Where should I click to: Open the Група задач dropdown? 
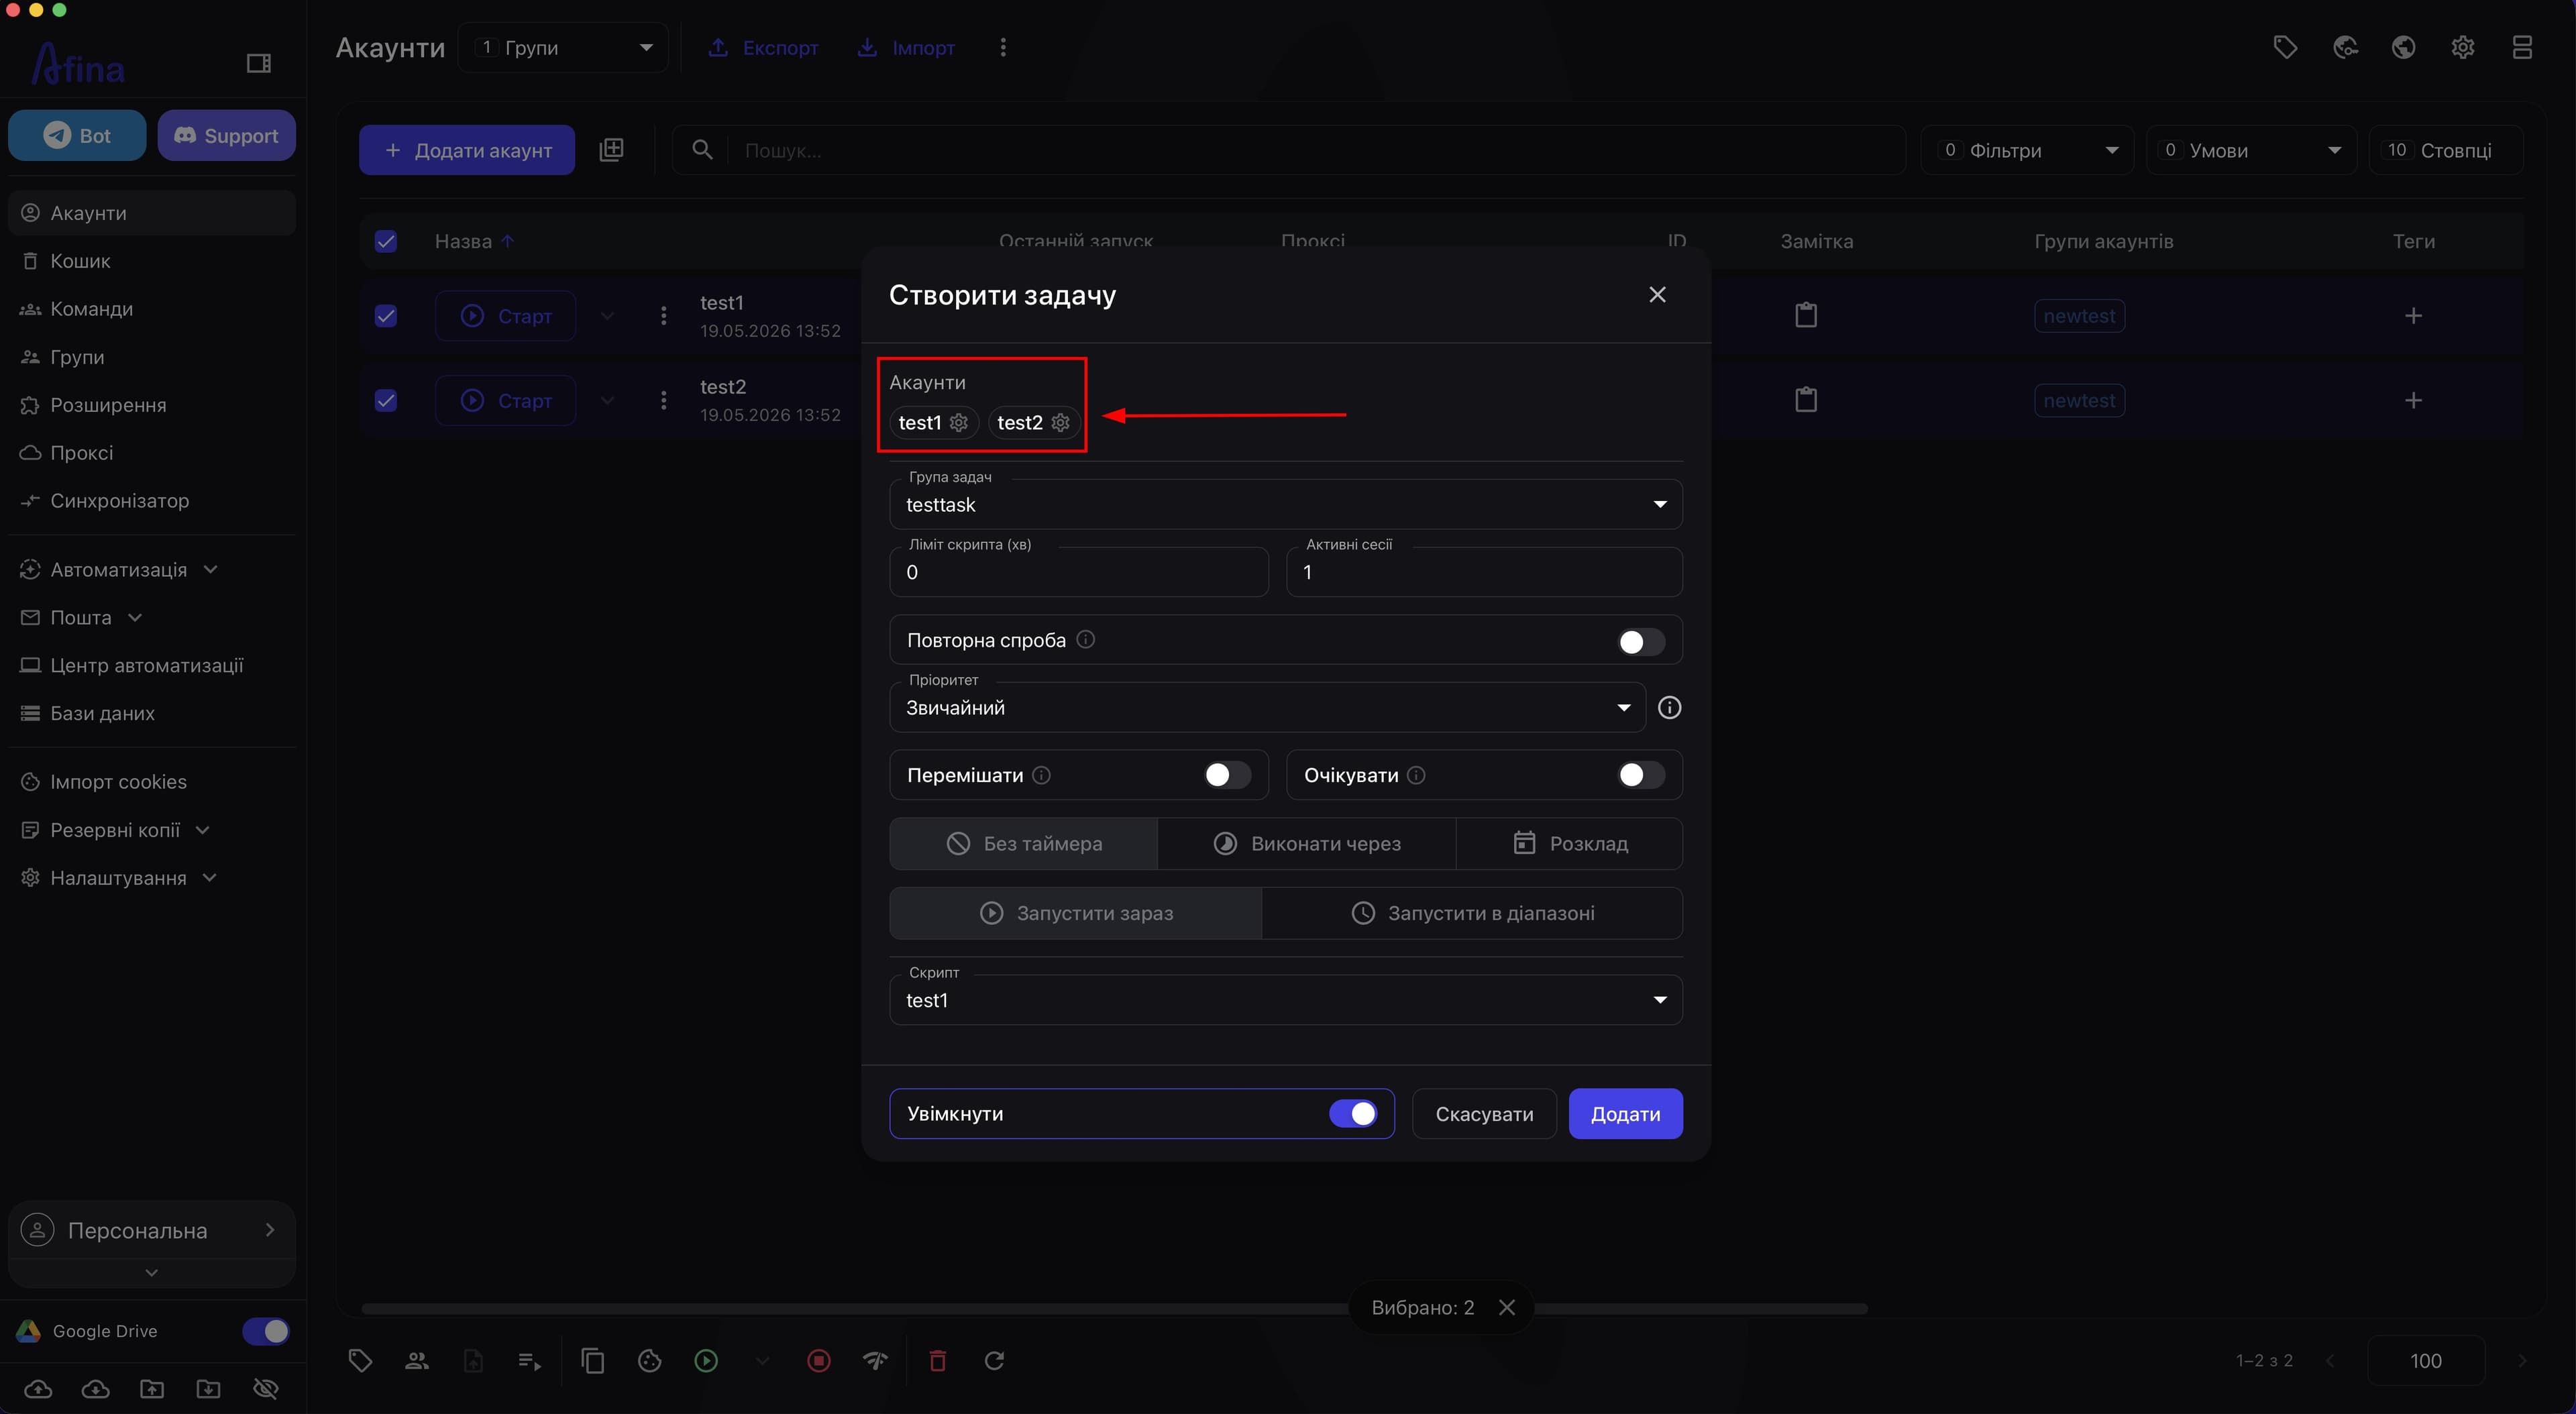point(1286,504)
